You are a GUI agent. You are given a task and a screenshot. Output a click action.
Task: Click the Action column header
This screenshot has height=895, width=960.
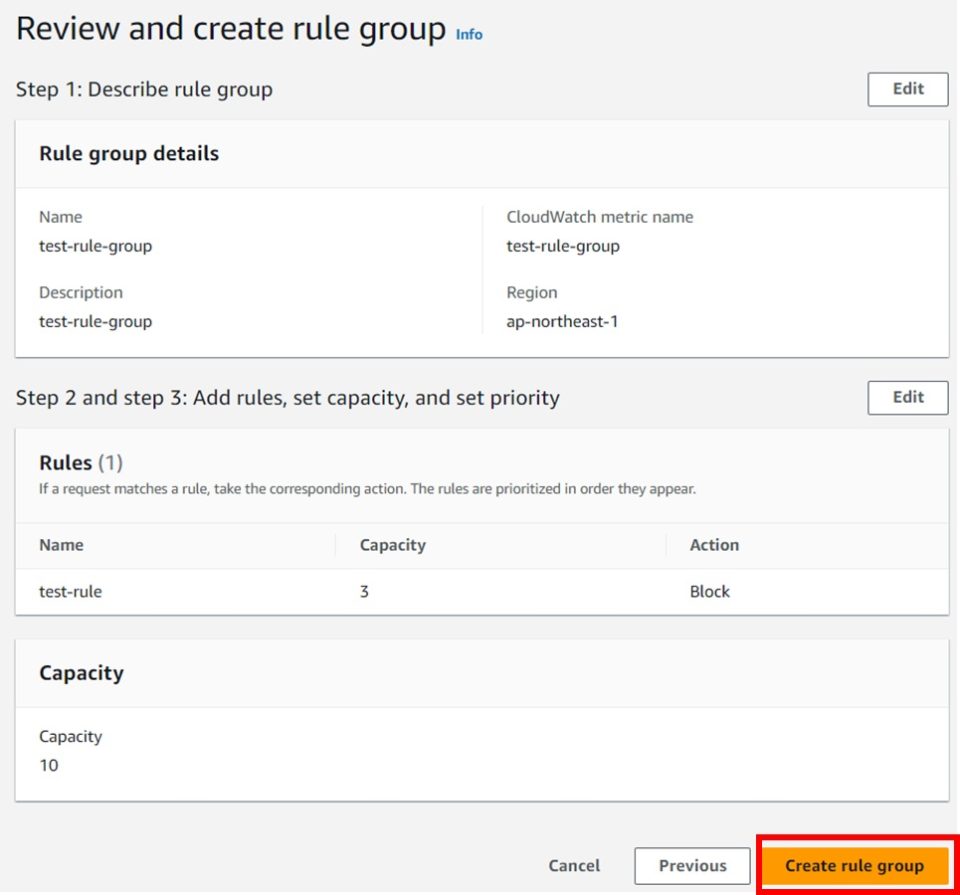coord(714,545)
